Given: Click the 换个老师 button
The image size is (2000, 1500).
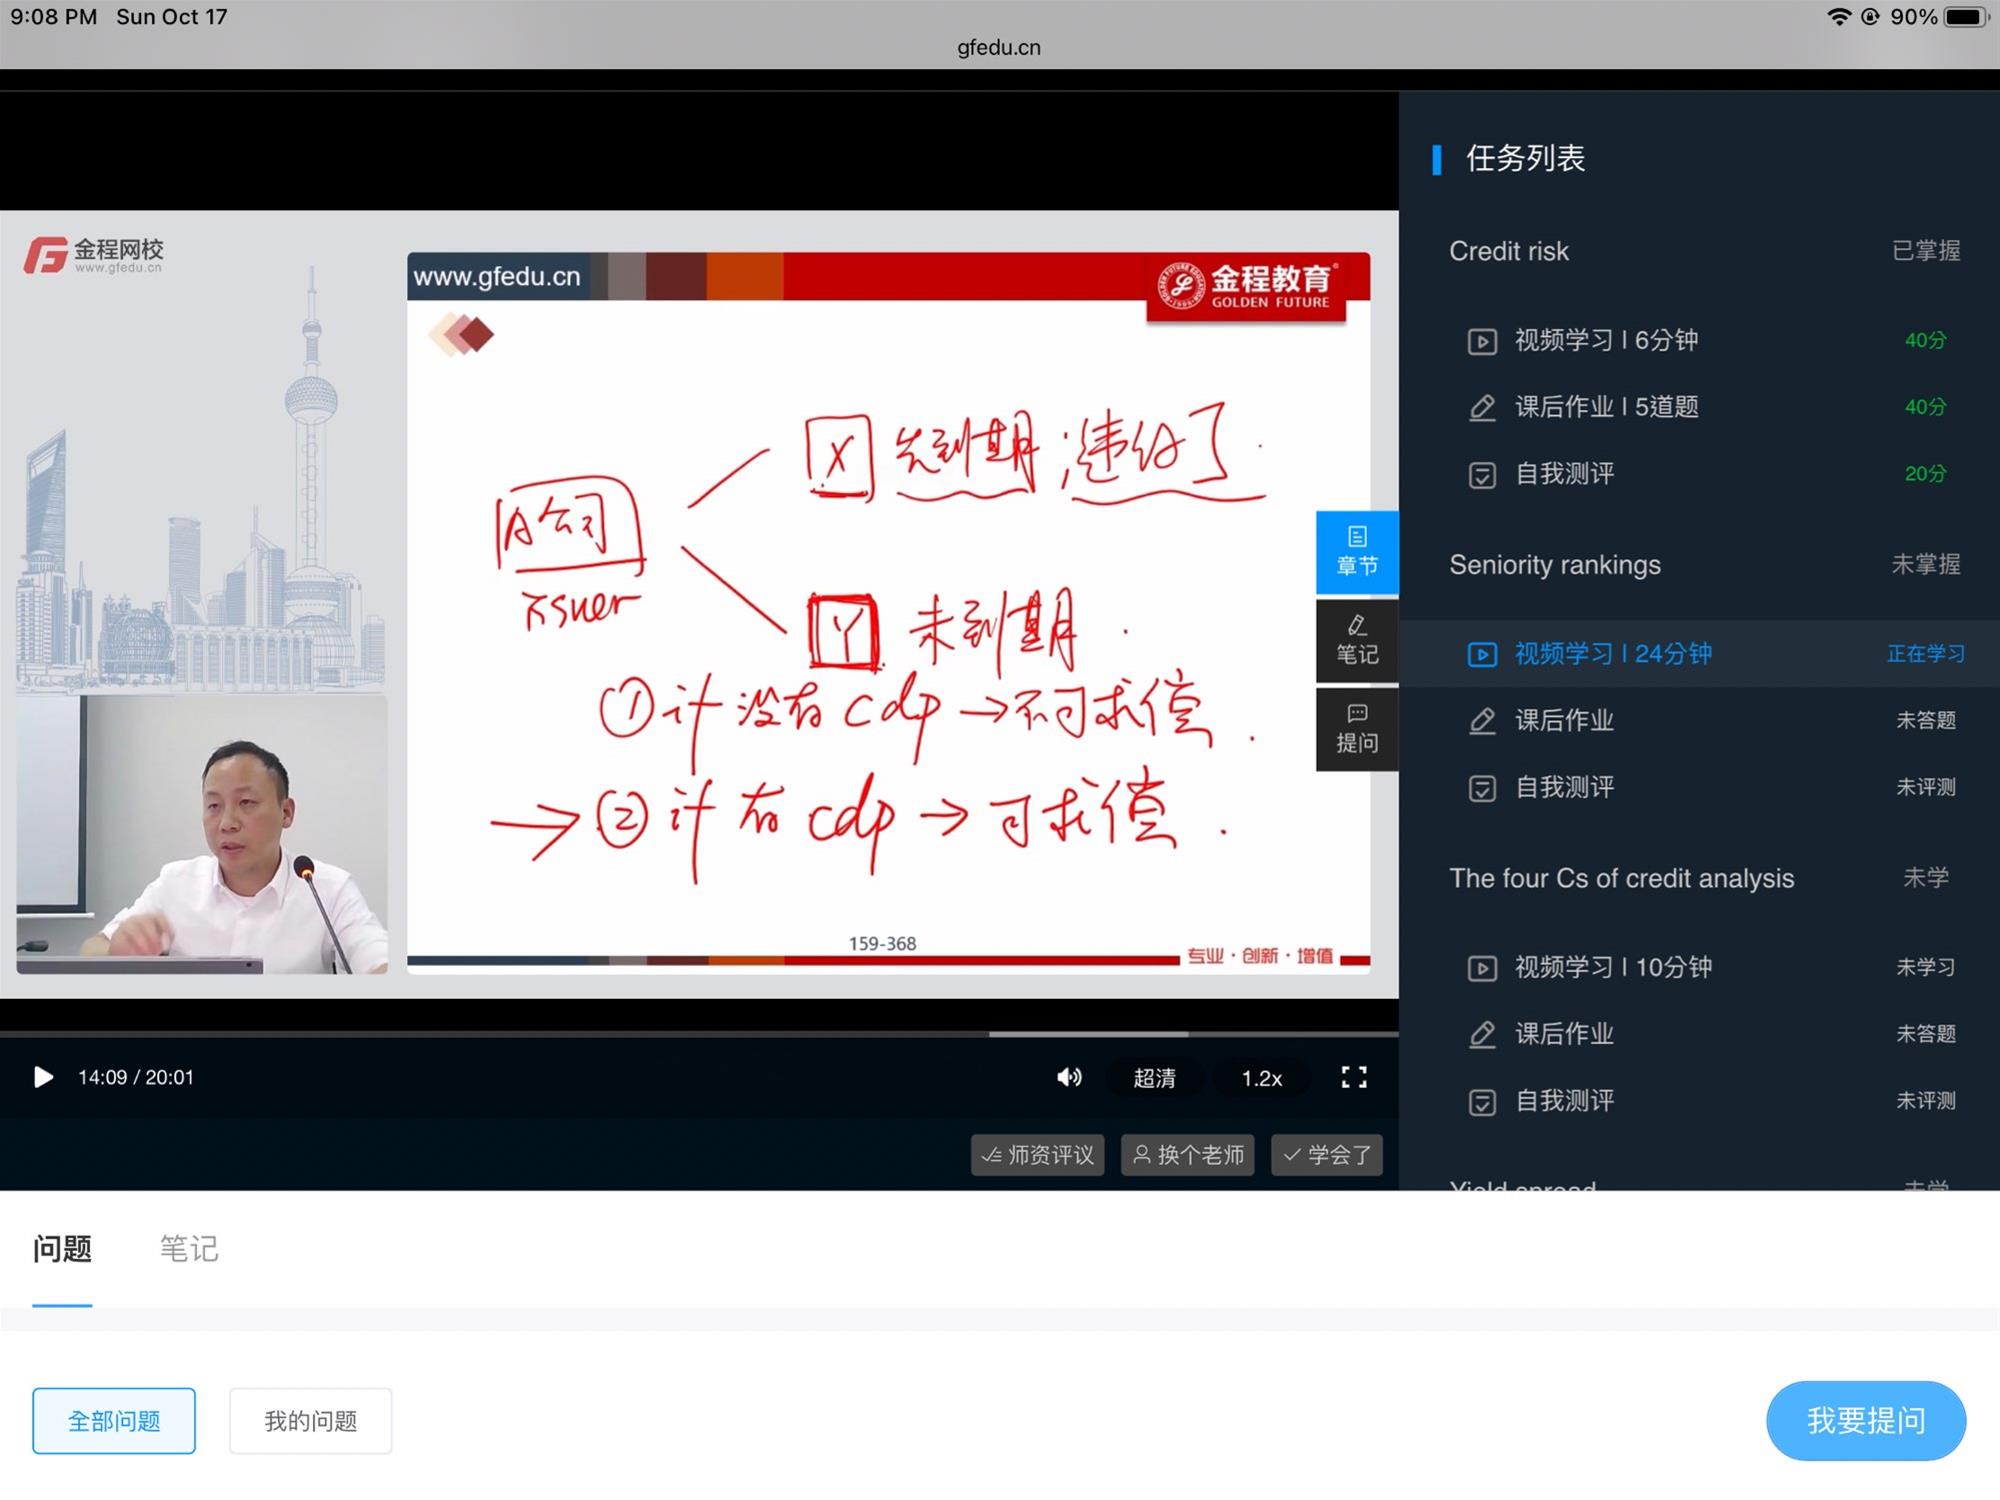Looking at the screenshot, I should [1188, 1155].
